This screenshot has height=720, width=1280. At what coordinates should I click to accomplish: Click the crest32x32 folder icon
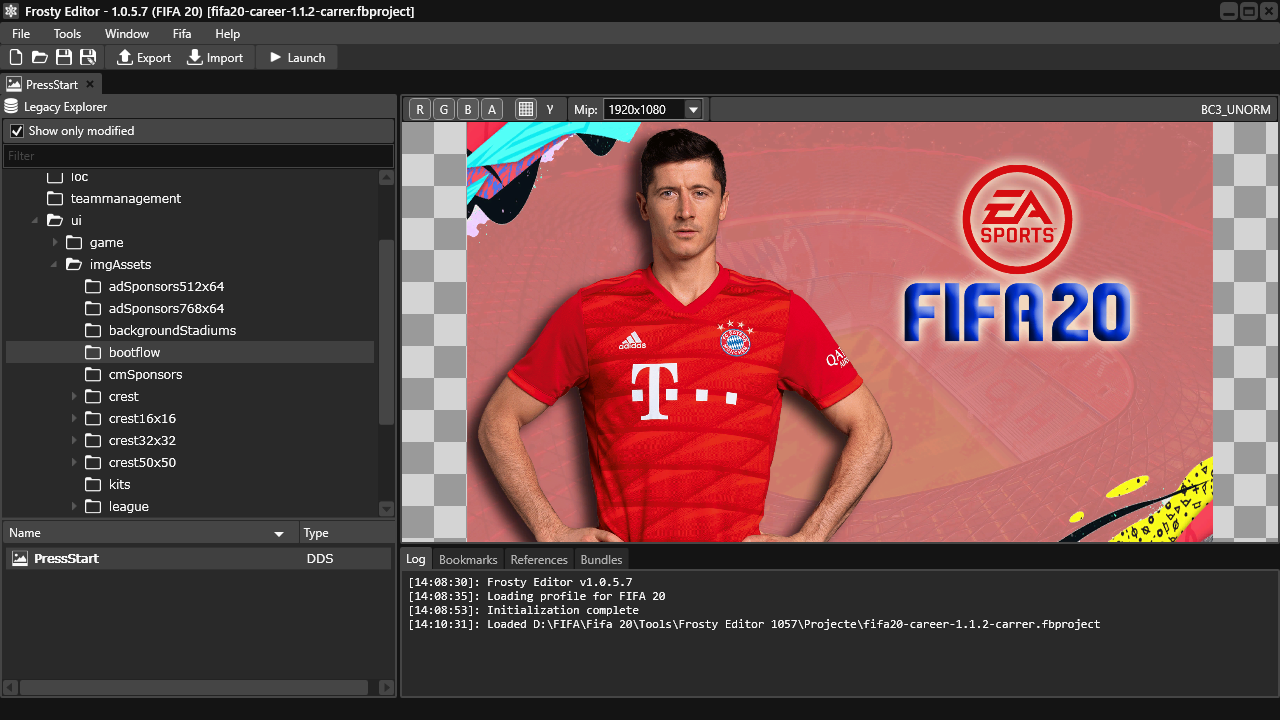(x=93, y=440)
